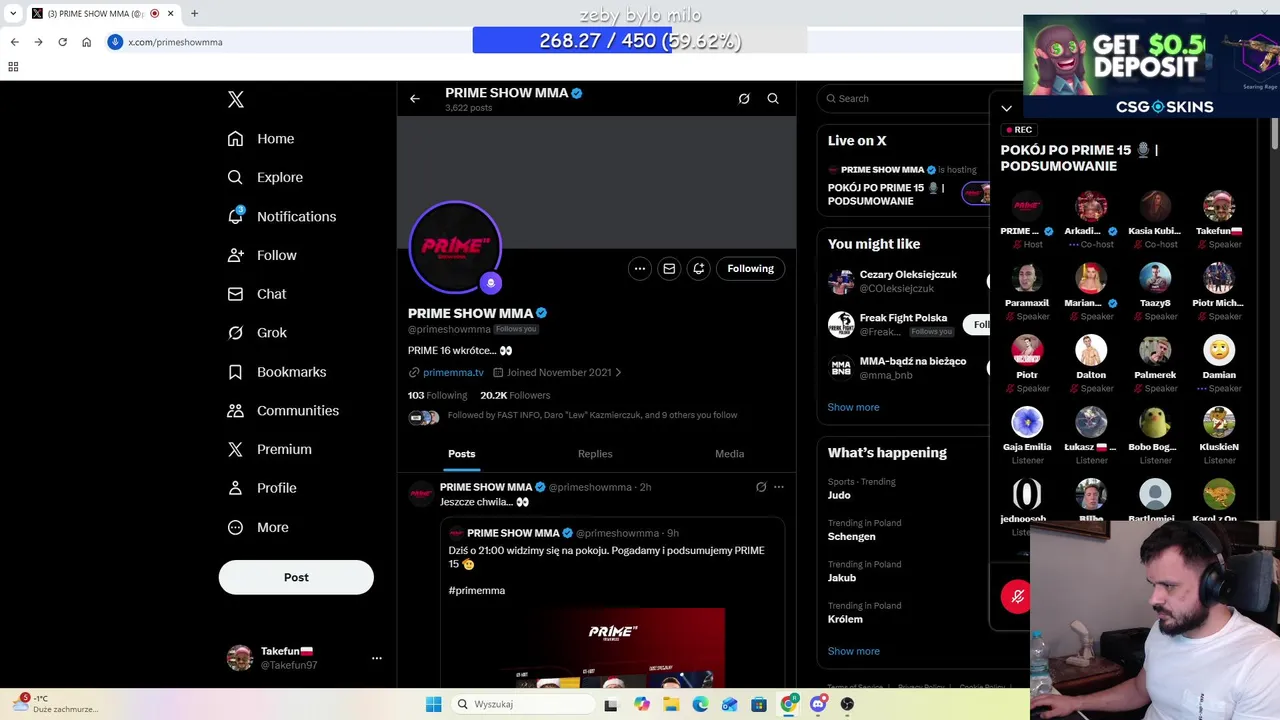
Task: Open Chat in the sidebar
Action: pos(257,294)
